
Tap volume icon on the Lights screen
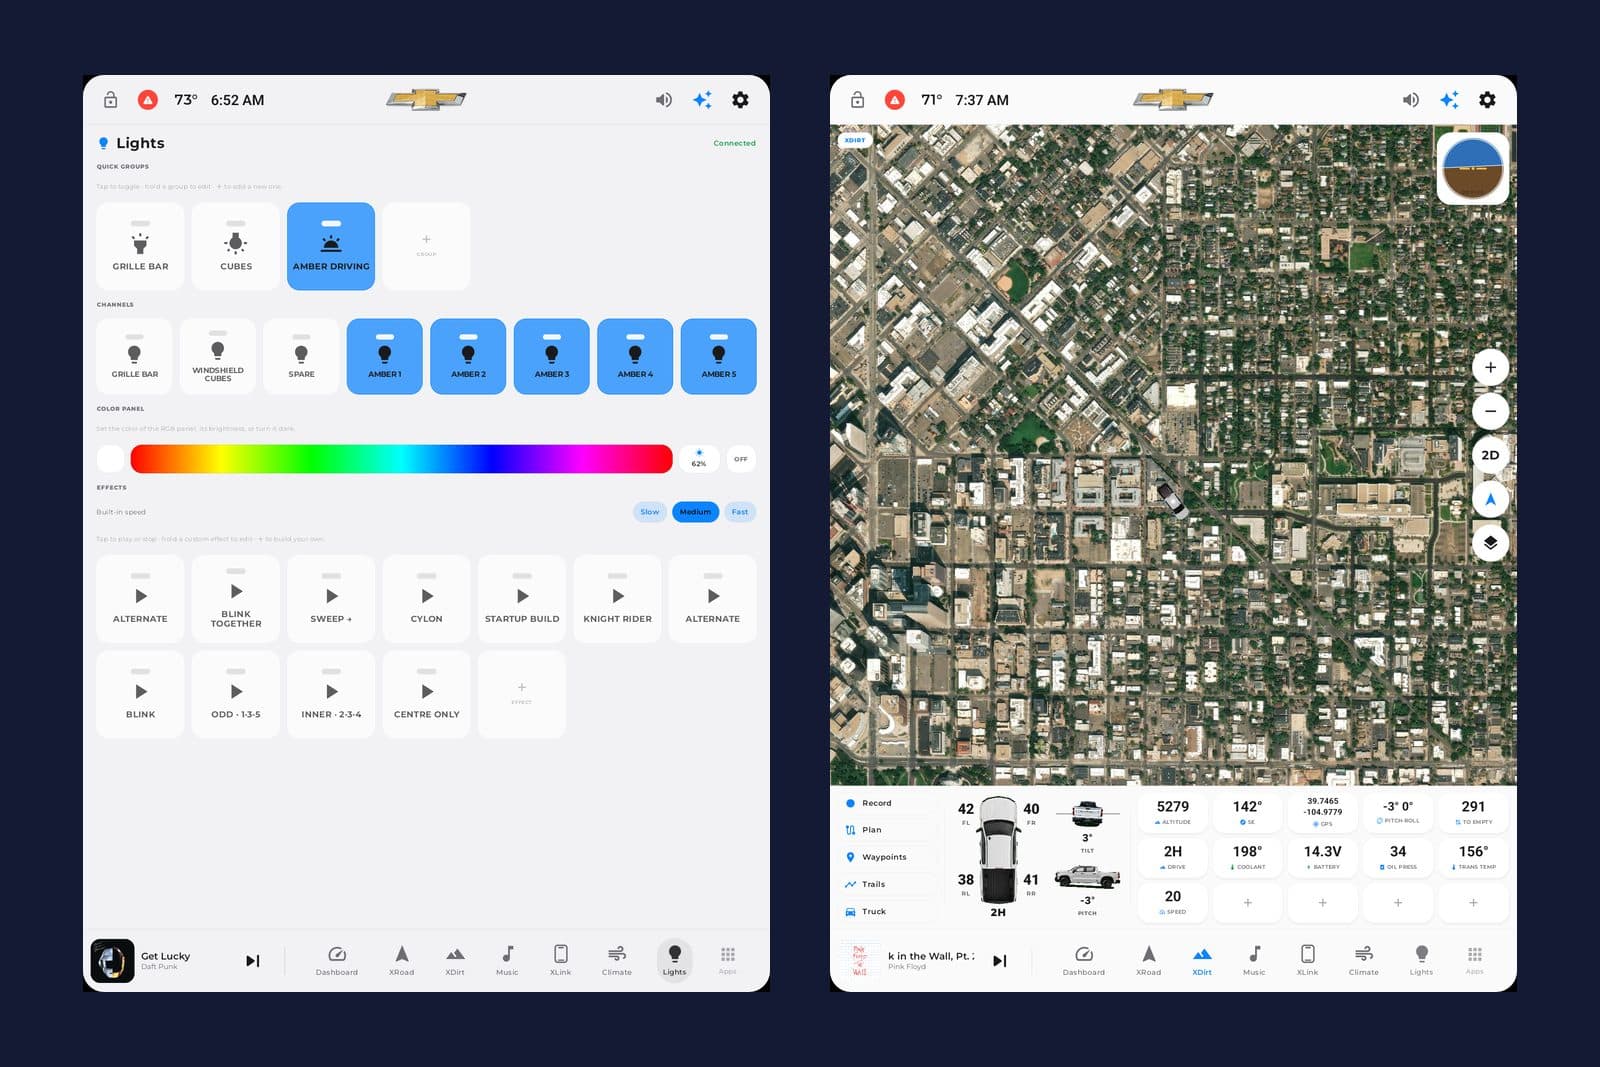click(663, 100)
